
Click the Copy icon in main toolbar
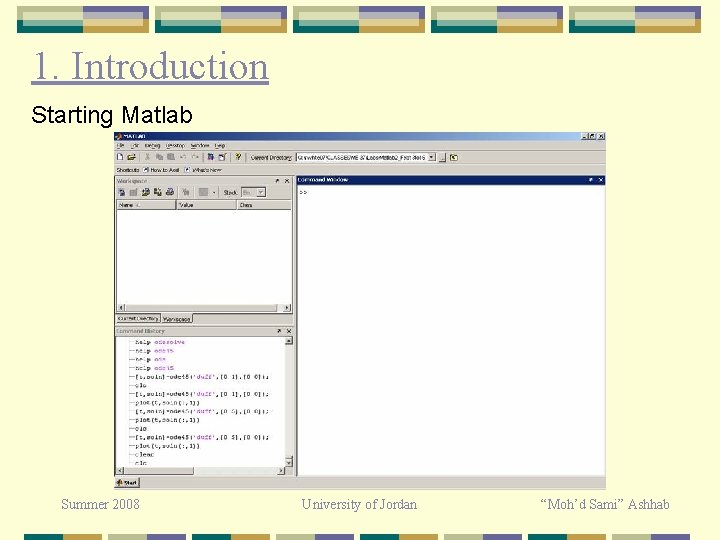pos(159,157)
